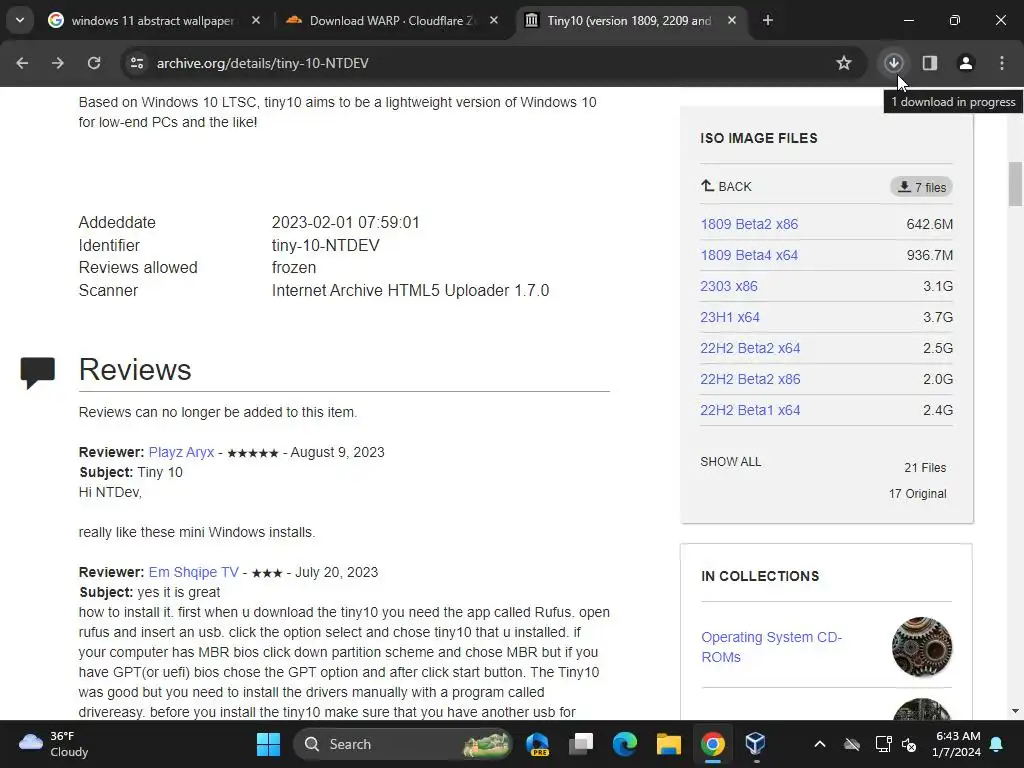
Task: Open File Explorer from taskbar
Action: (x=669, y=744)
